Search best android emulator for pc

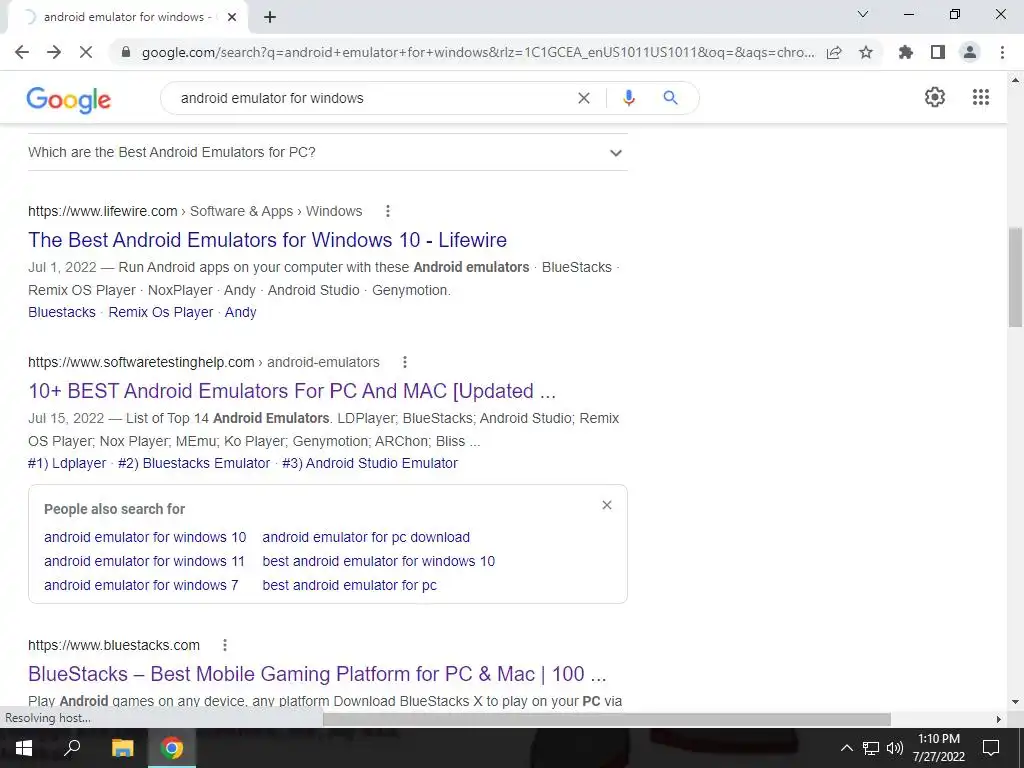coord(349,585)
